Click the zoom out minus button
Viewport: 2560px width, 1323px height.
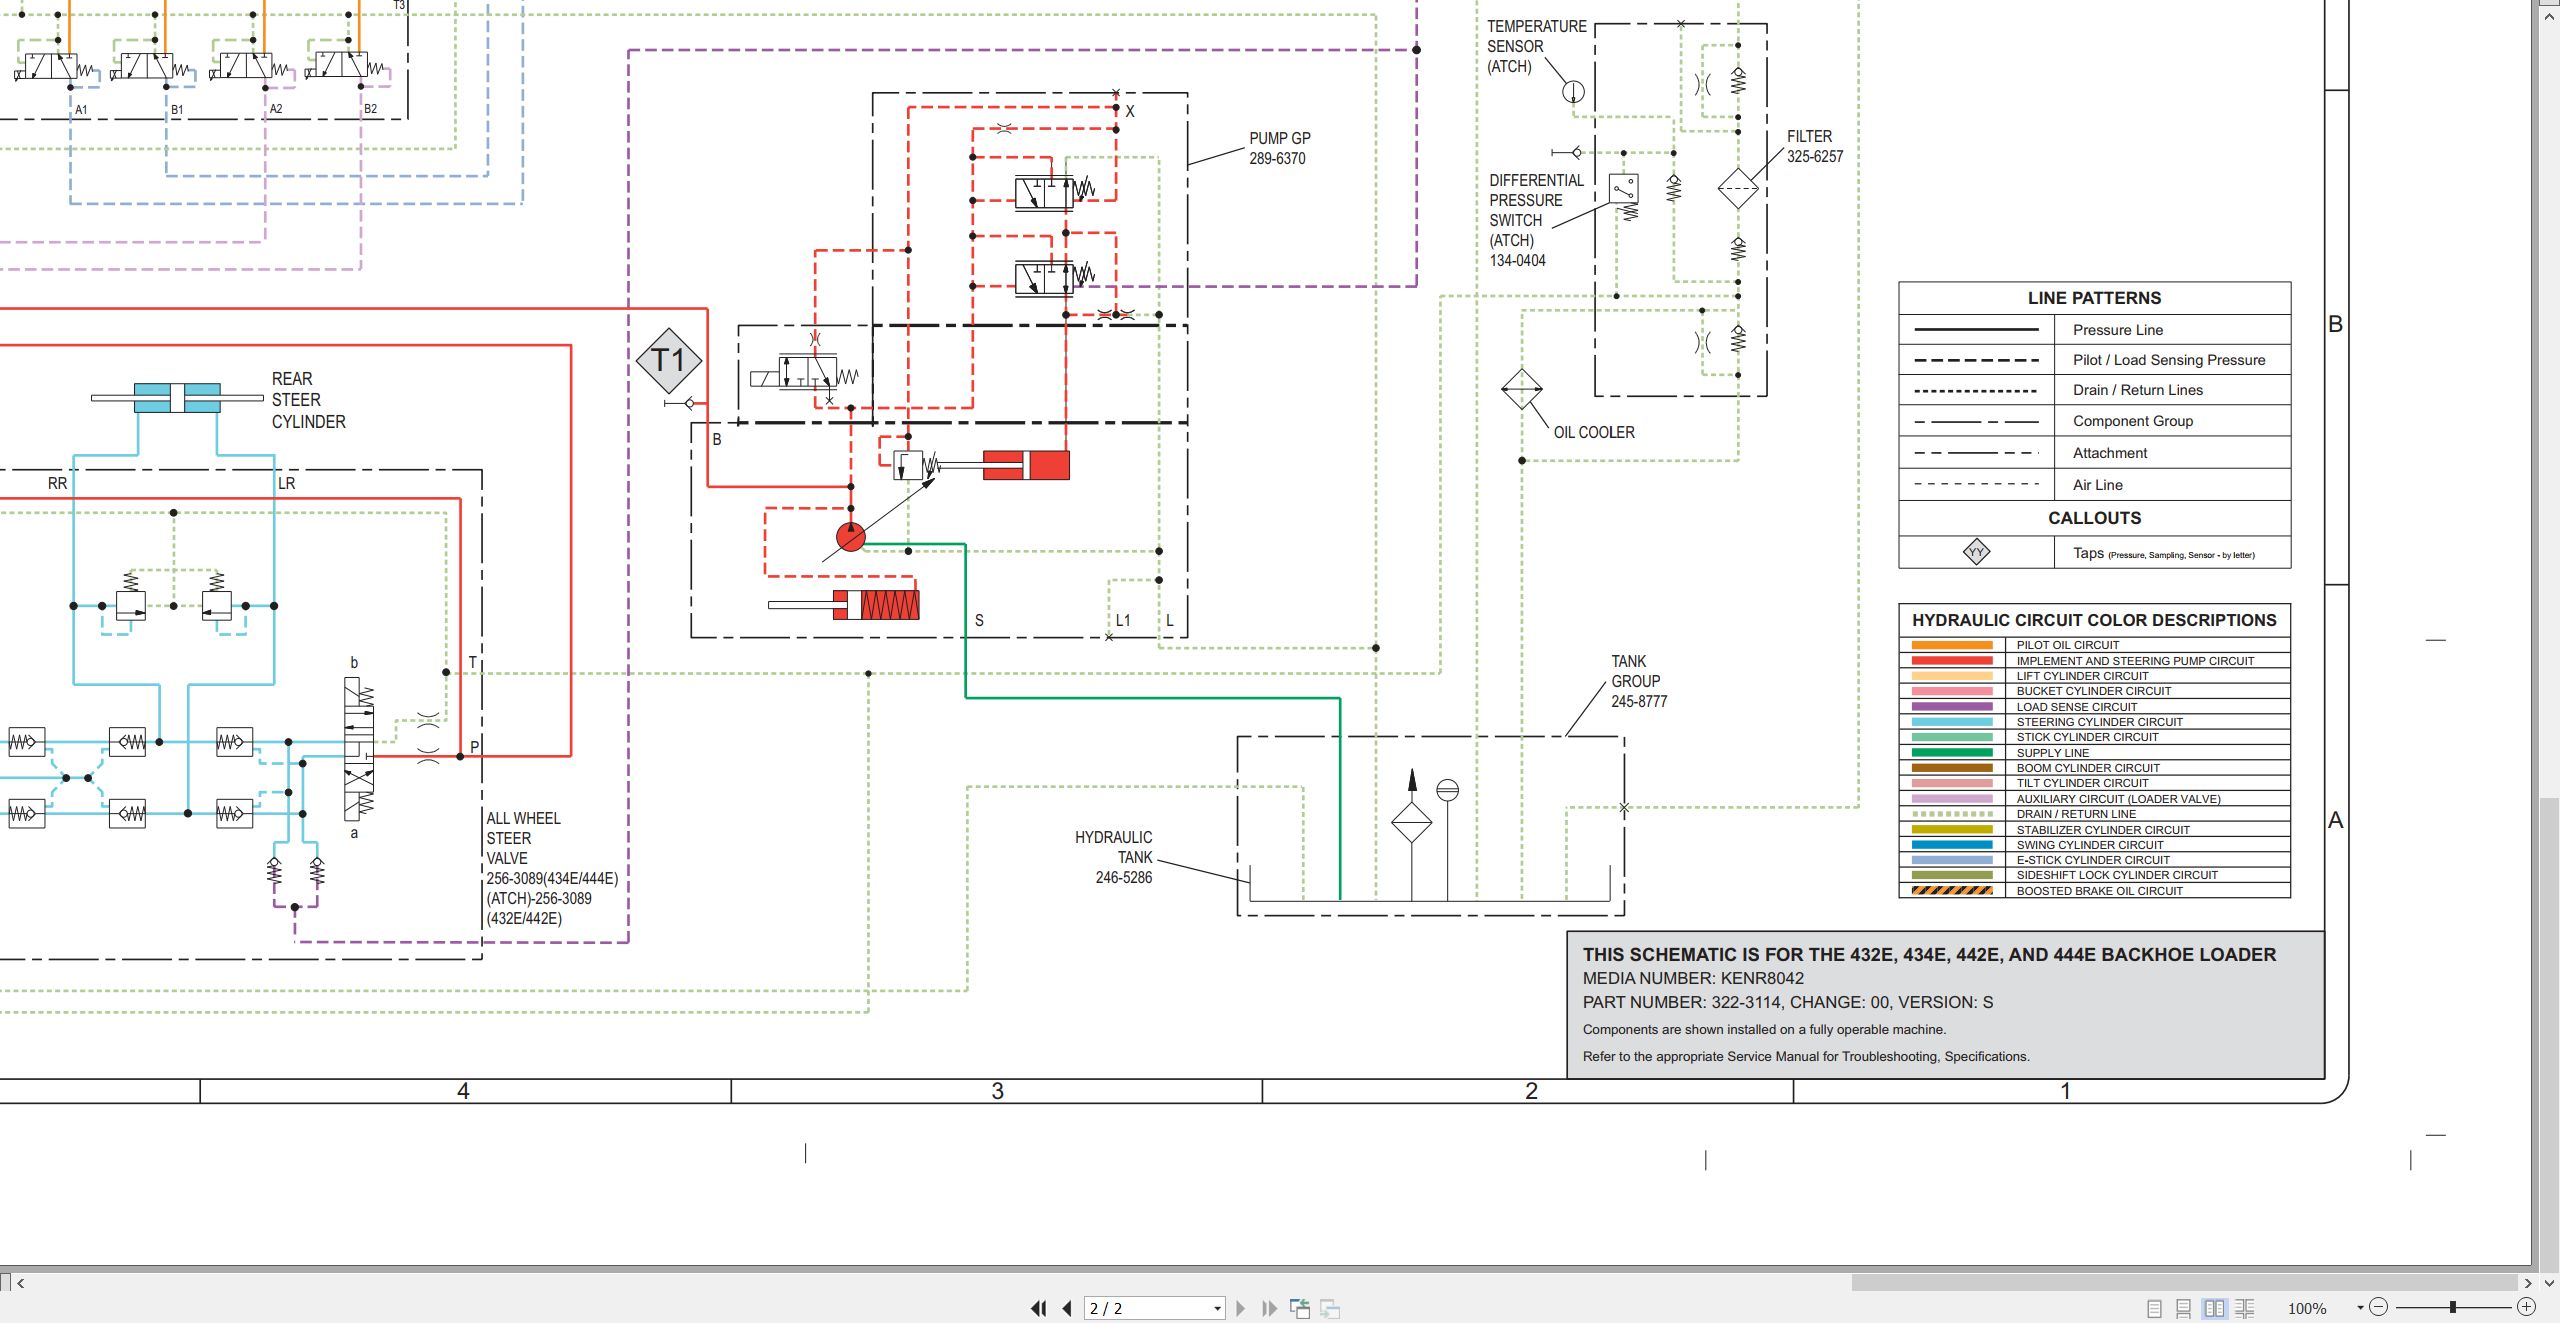tap(2379, 1307)
